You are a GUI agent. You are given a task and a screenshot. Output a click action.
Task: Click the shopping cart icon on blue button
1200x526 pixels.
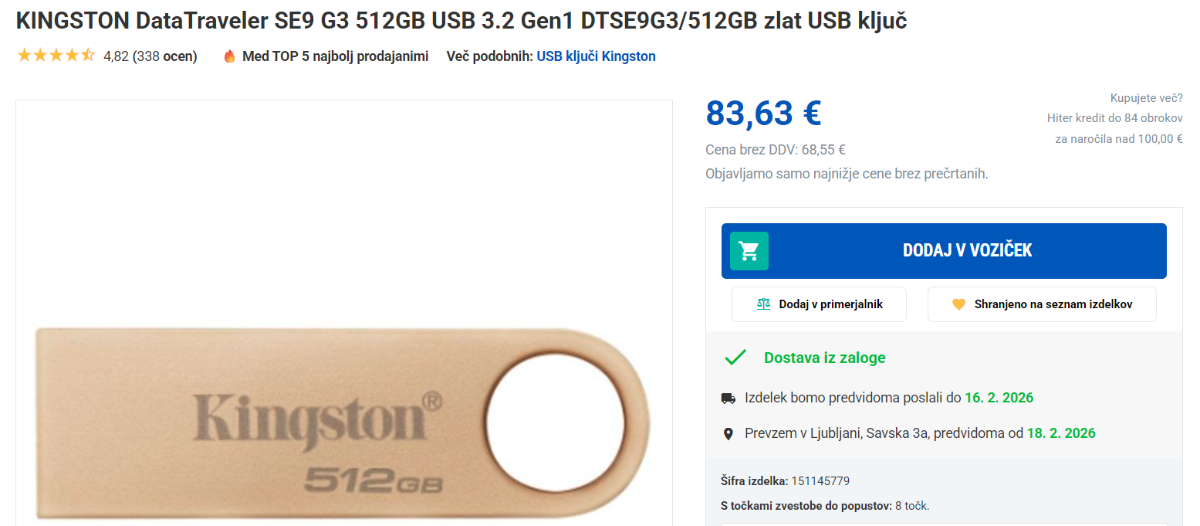tap(749, 251)
